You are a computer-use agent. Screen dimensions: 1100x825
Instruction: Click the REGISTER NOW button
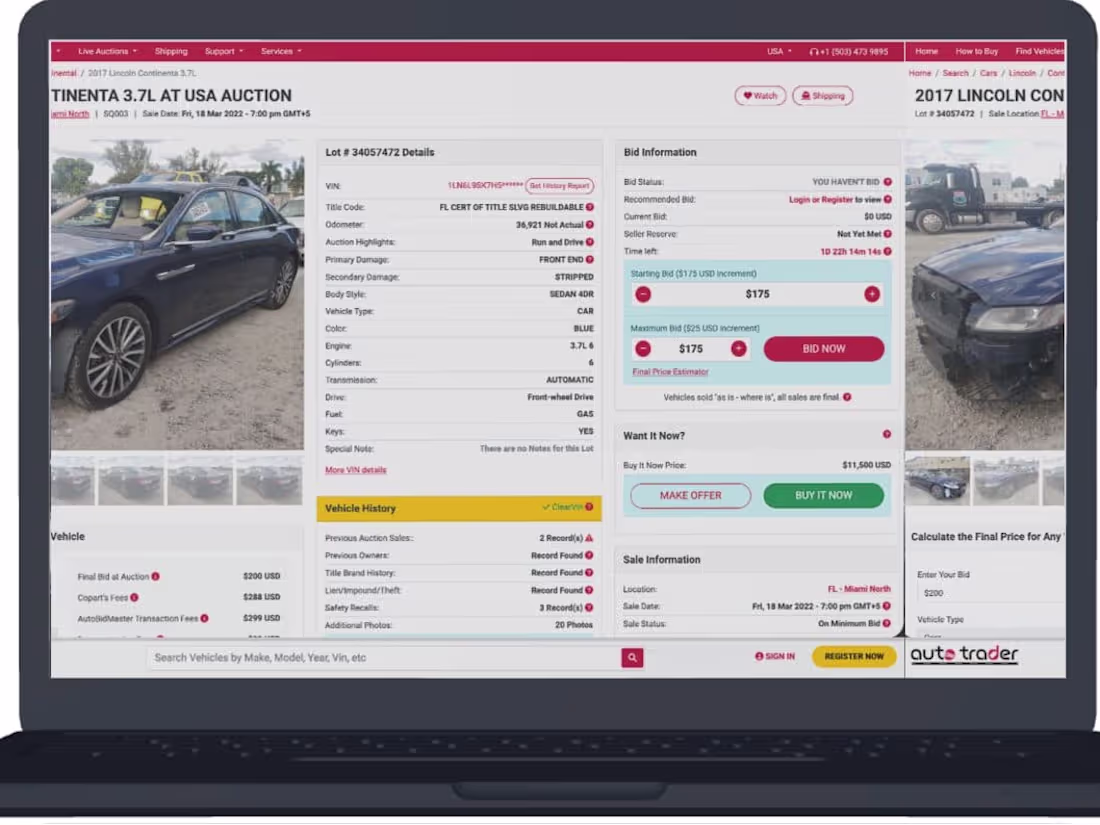click(x=854, y=657)
